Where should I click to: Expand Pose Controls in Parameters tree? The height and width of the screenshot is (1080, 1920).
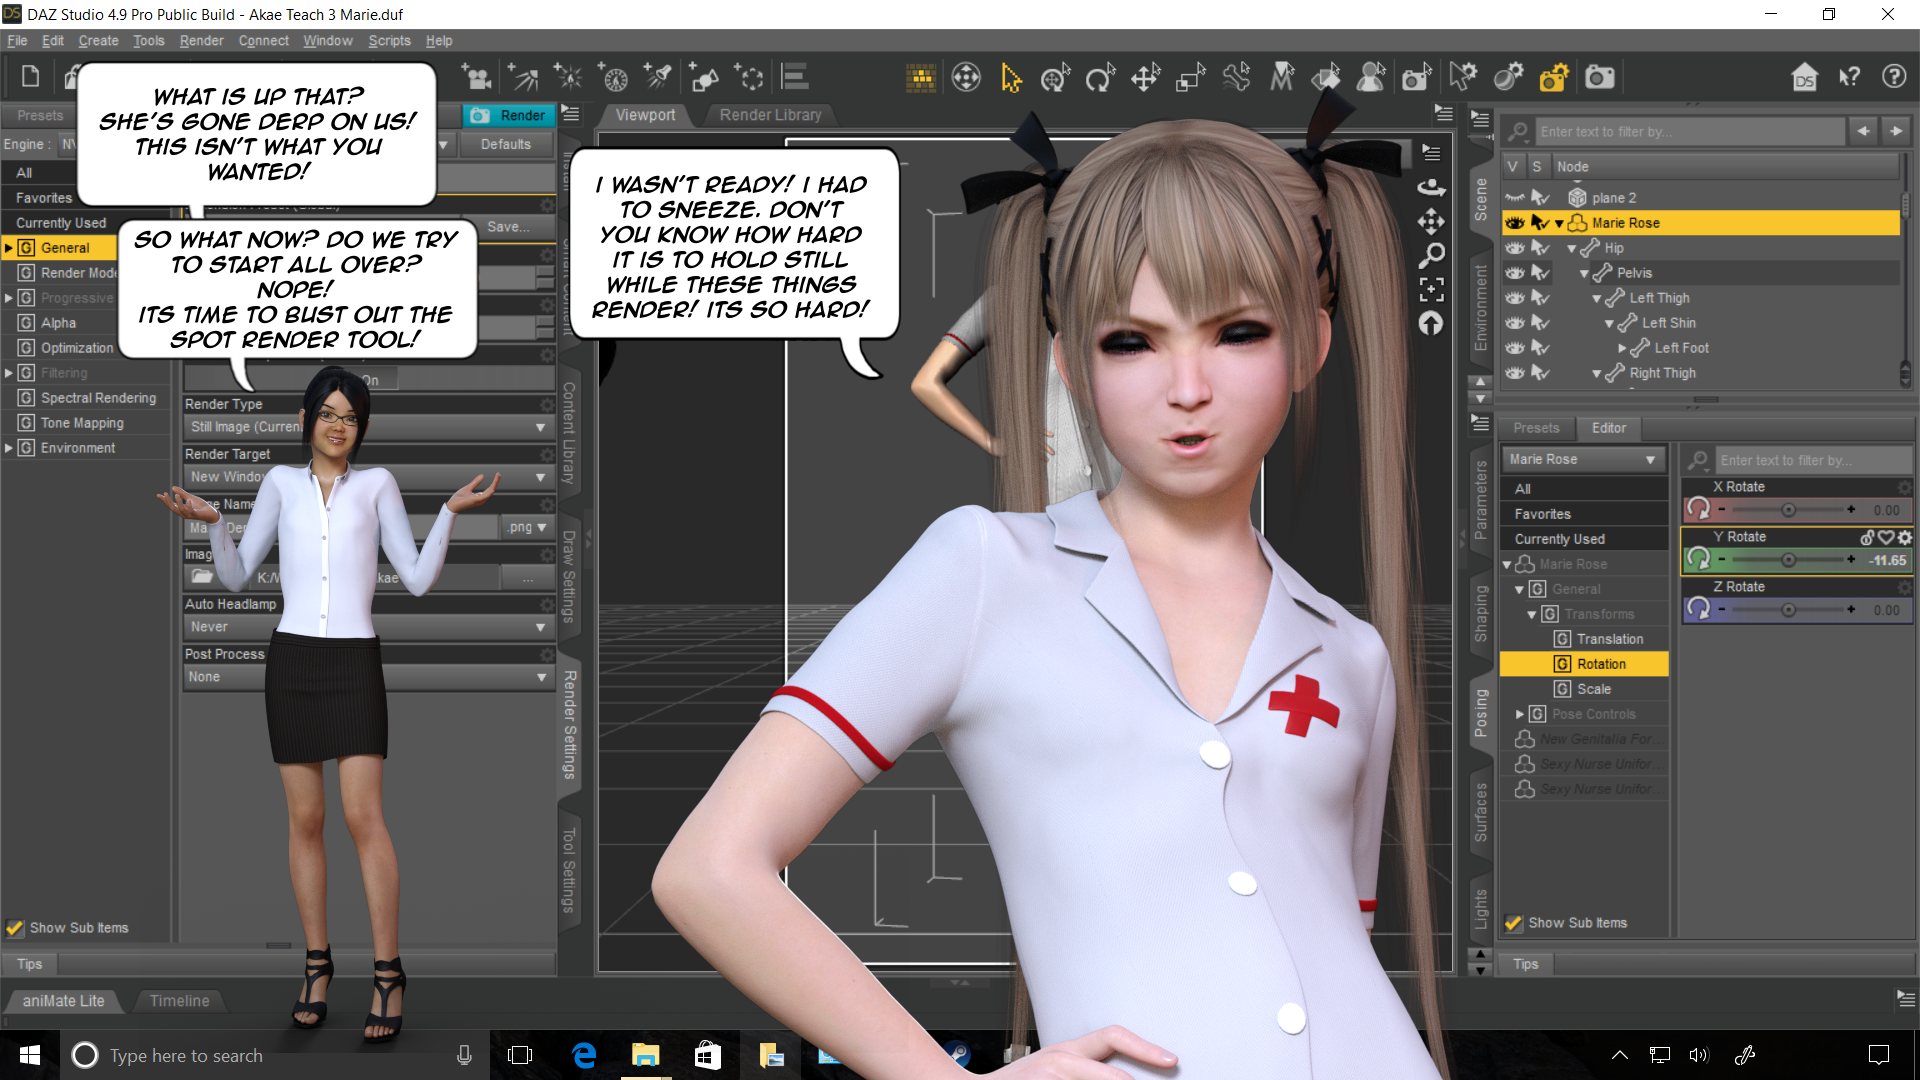1520,714
